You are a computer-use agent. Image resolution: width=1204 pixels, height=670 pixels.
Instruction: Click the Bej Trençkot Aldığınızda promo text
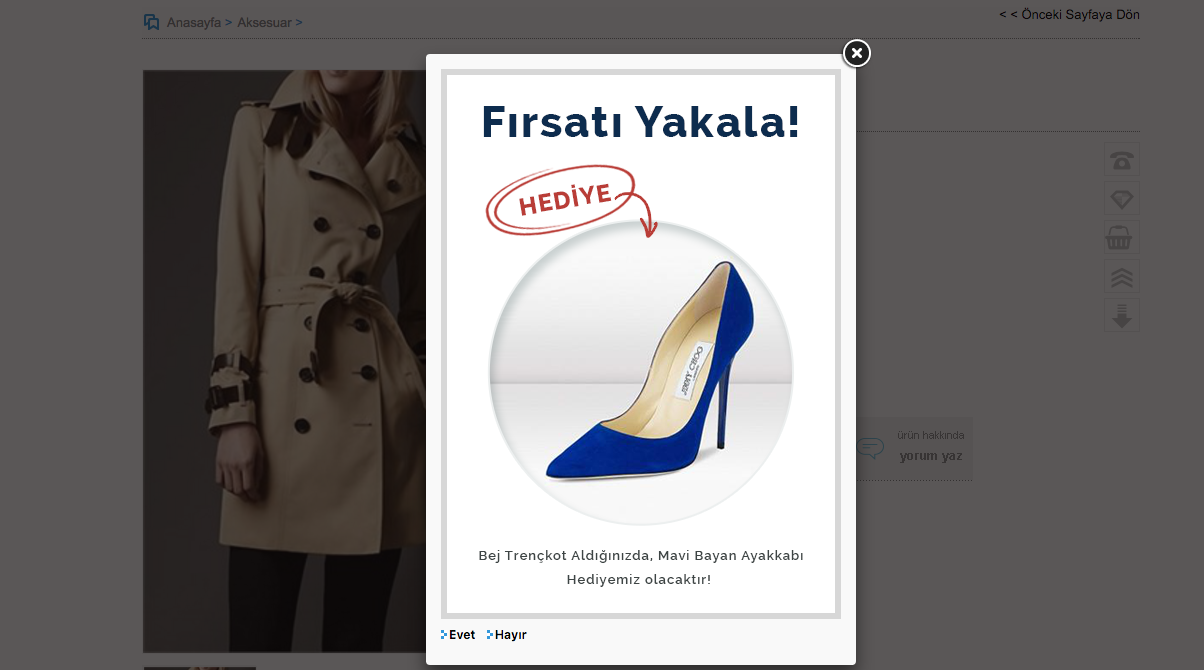(641, 556)
